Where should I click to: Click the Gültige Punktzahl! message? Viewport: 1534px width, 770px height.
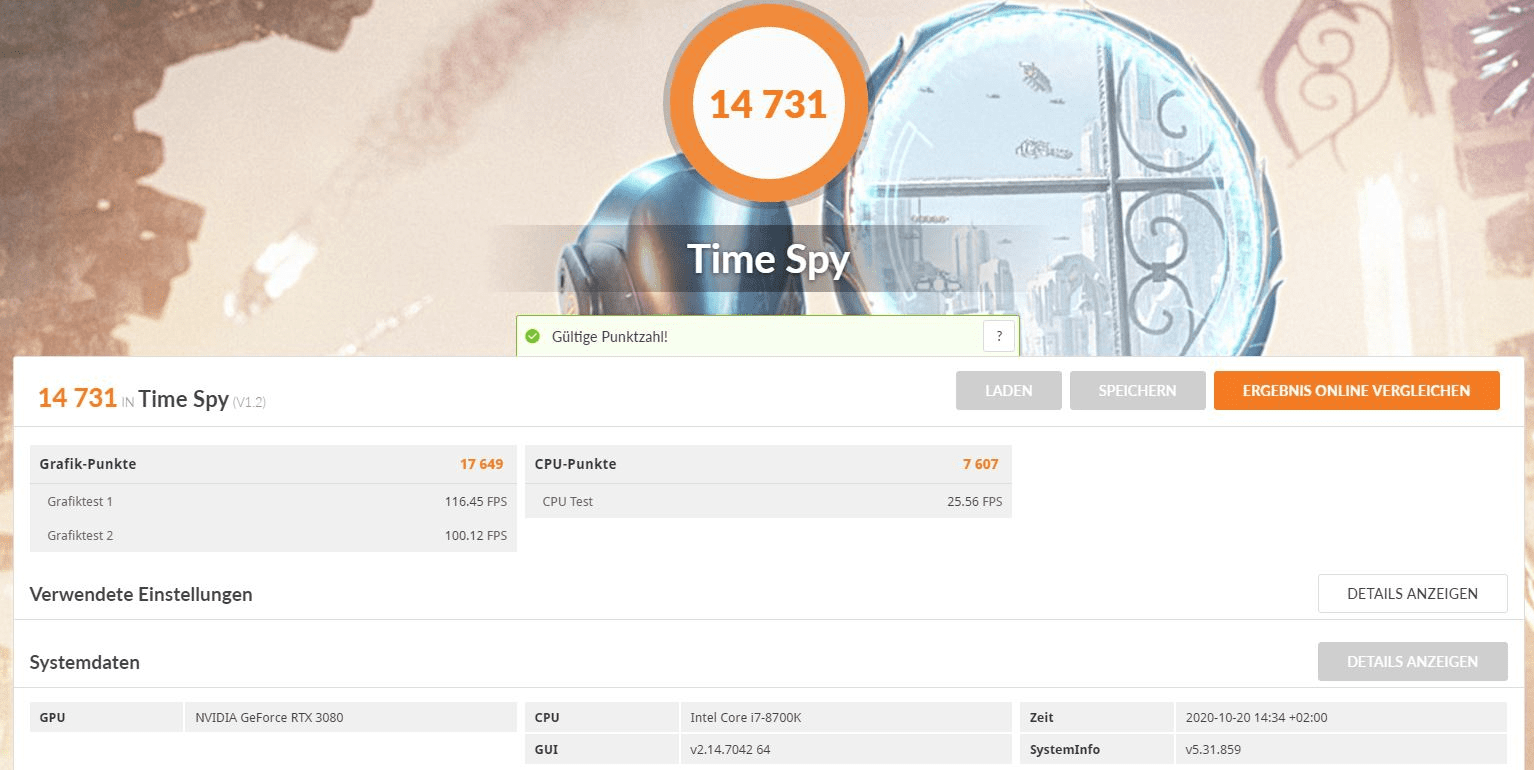(609, 337)
